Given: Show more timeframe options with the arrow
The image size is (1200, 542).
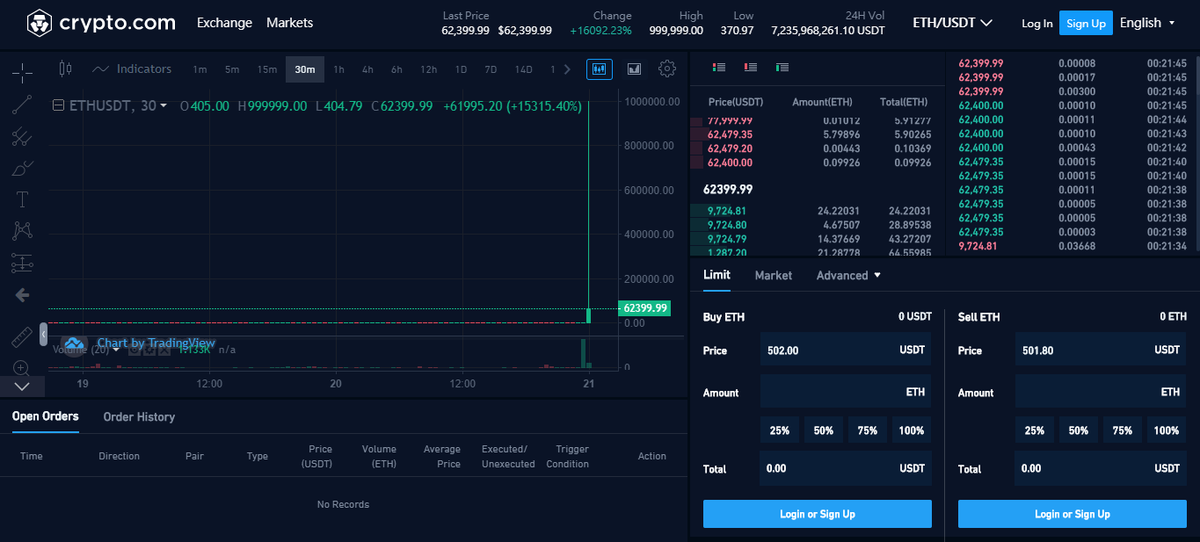Looking at the screenshot, I should click(x=568, y=69).
